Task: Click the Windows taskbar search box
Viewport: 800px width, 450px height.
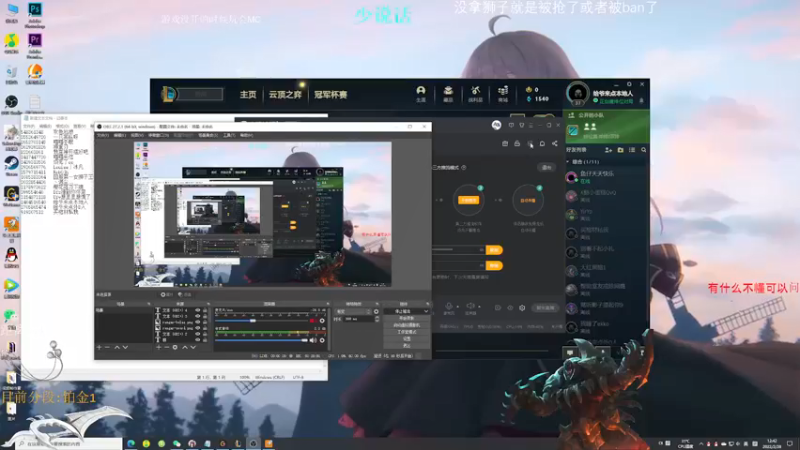Action: tap(69, 444)
